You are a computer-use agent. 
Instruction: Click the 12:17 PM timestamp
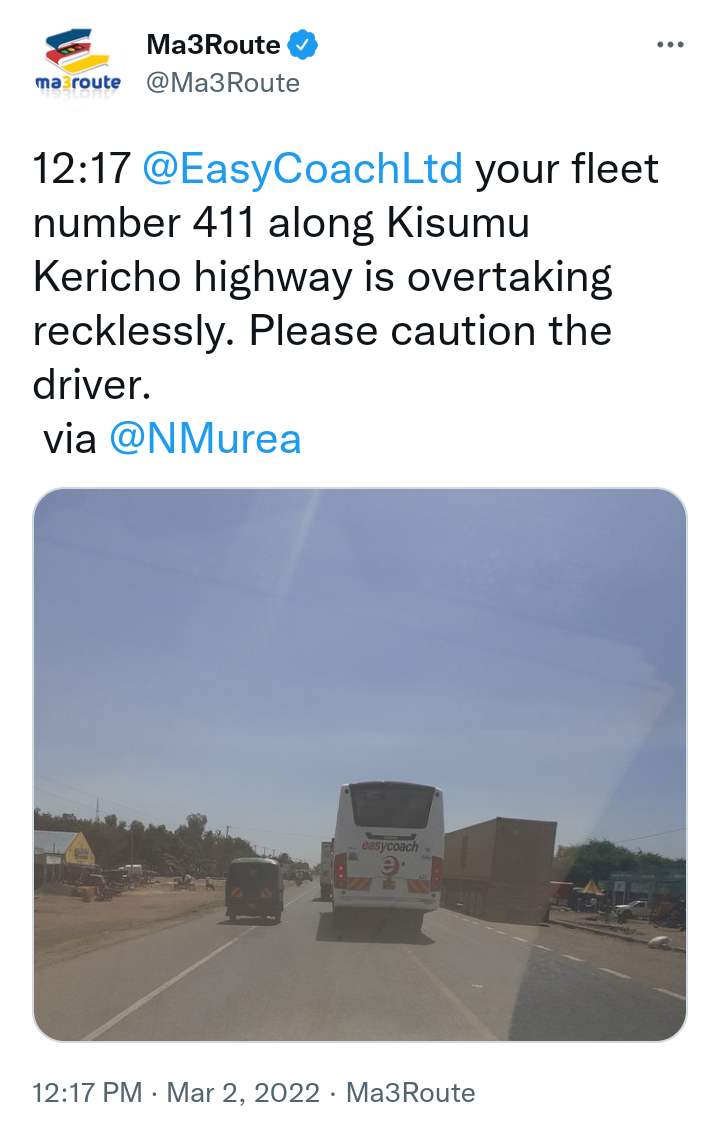(87, 1092)
